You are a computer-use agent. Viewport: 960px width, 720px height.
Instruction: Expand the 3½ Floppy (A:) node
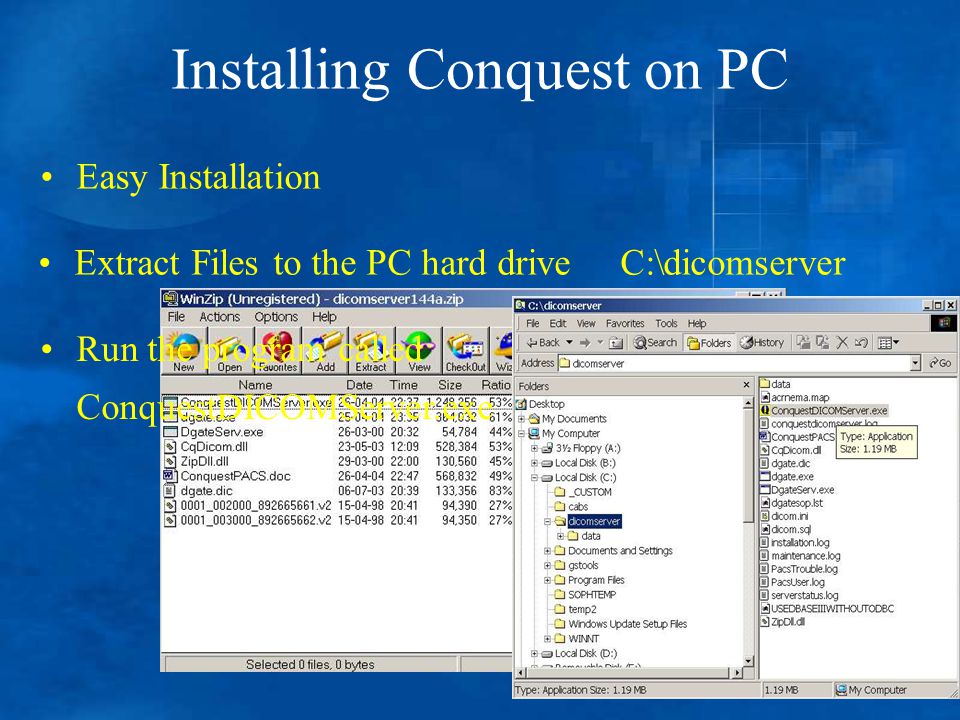coord(534,449)
